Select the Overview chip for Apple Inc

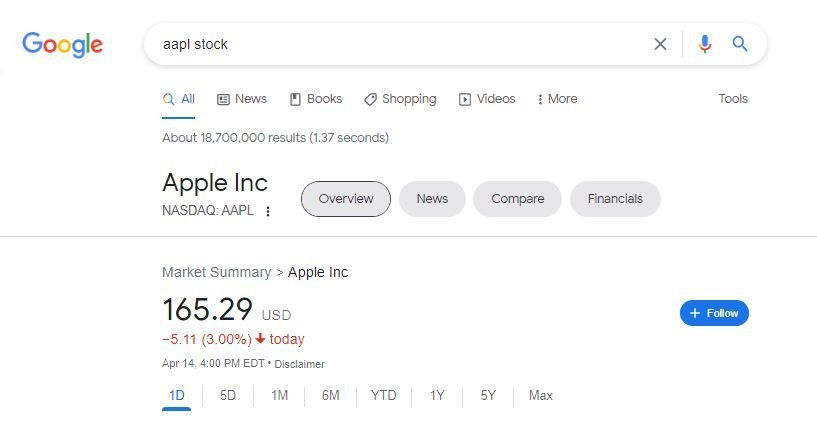(345, 199)
